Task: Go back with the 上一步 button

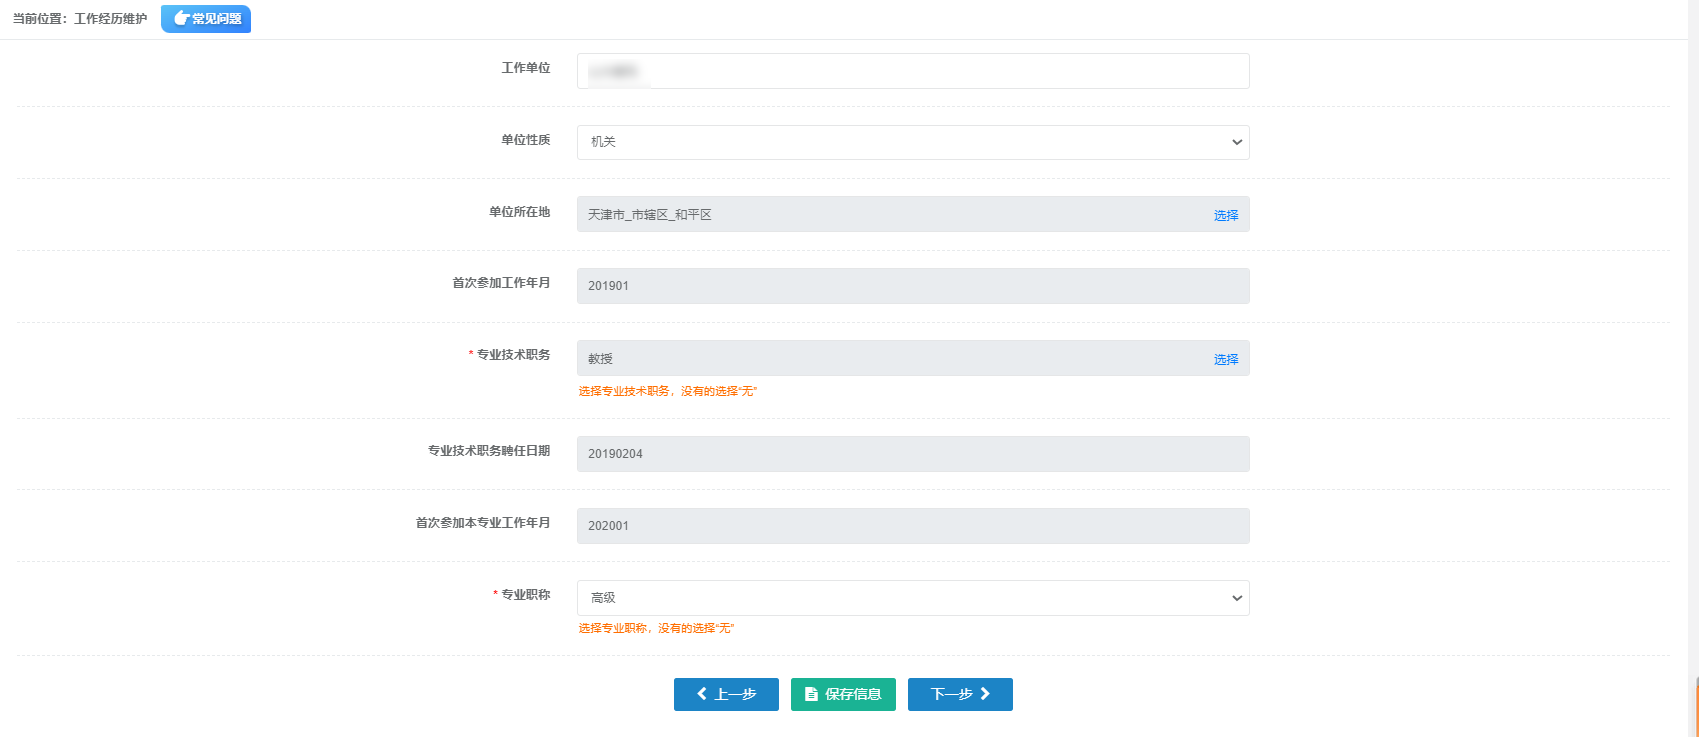Action: [x=726, y=694]
